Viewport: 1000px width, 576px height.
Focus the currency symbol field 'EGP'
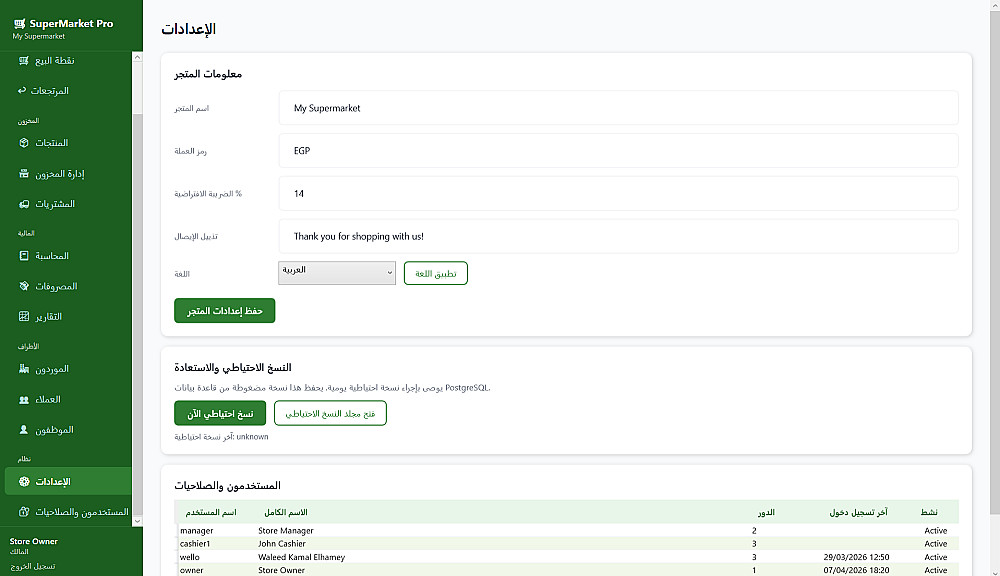(618, 151)
